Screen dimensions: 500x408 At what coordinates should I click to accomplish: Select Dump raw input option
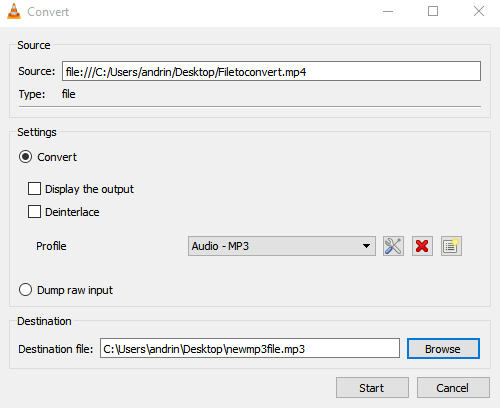coord(26,290)
